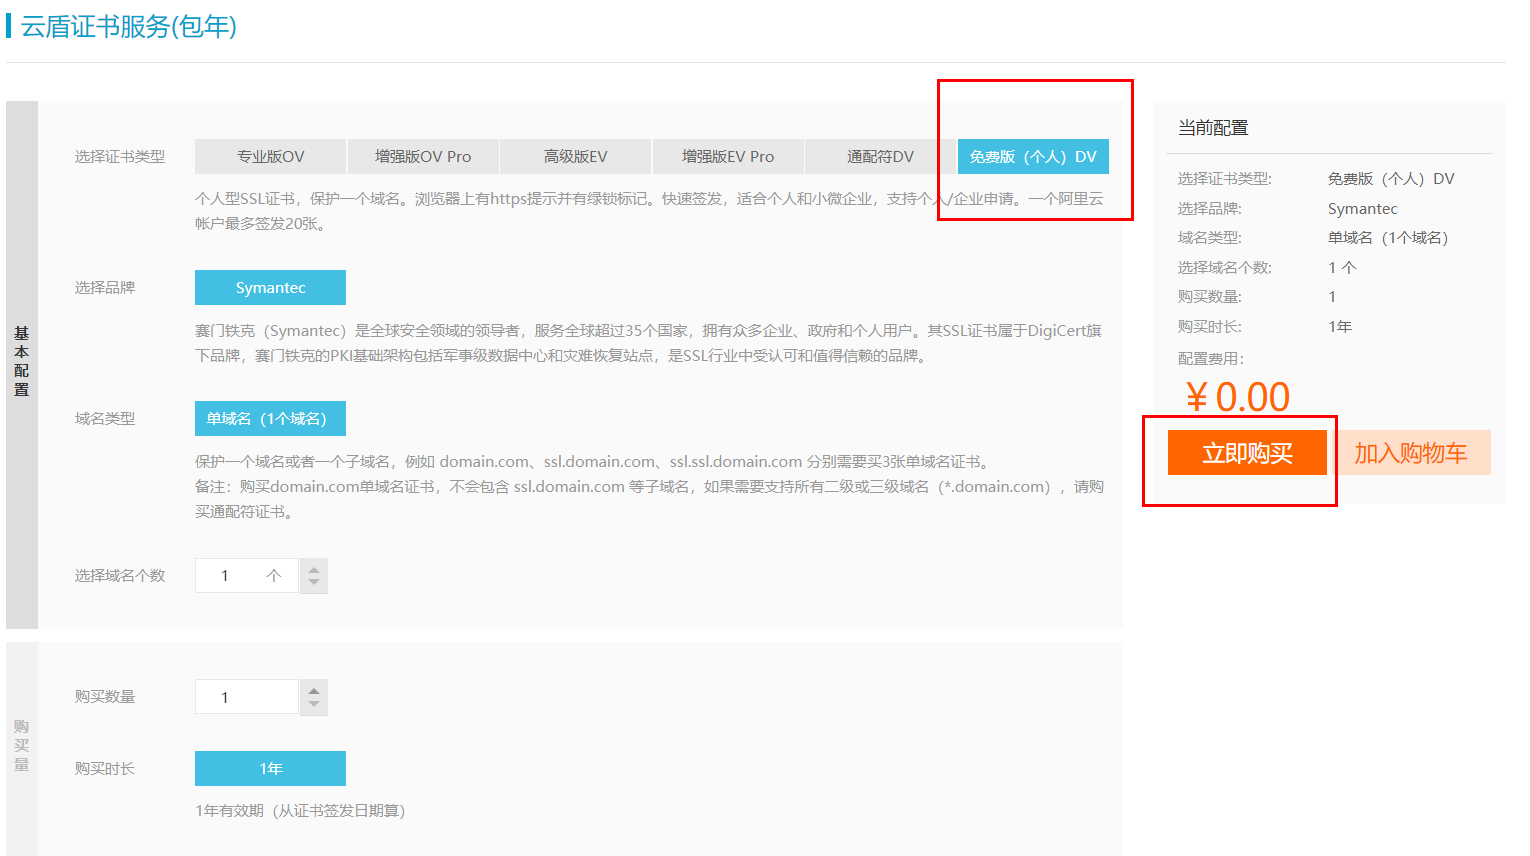1530x856 pixels.
Task: Select the 免费版（个人）DV certificate type
Action: (x=1033, y=156)
